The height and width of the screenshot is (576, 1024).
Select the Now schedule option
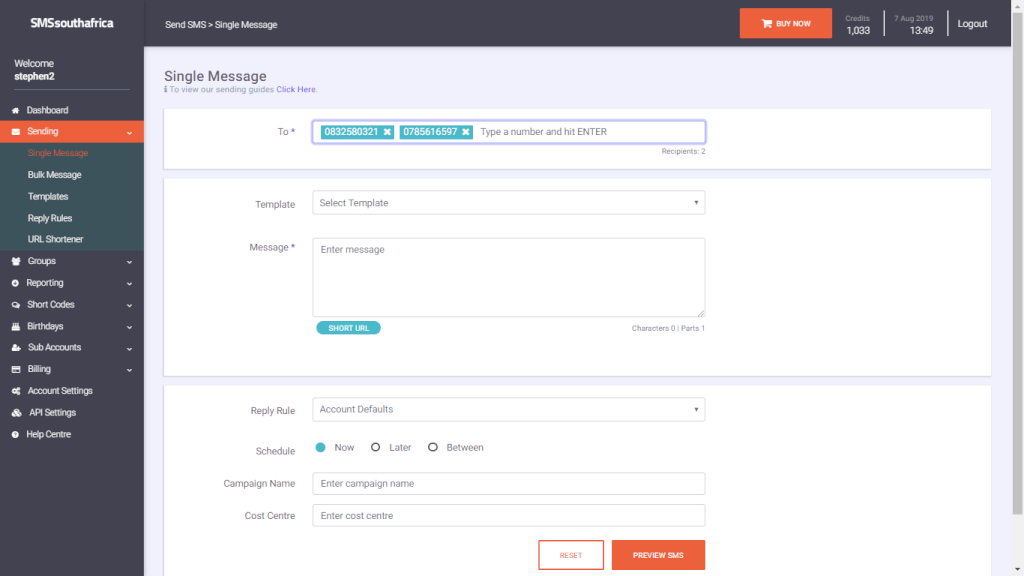pos(320,447)
